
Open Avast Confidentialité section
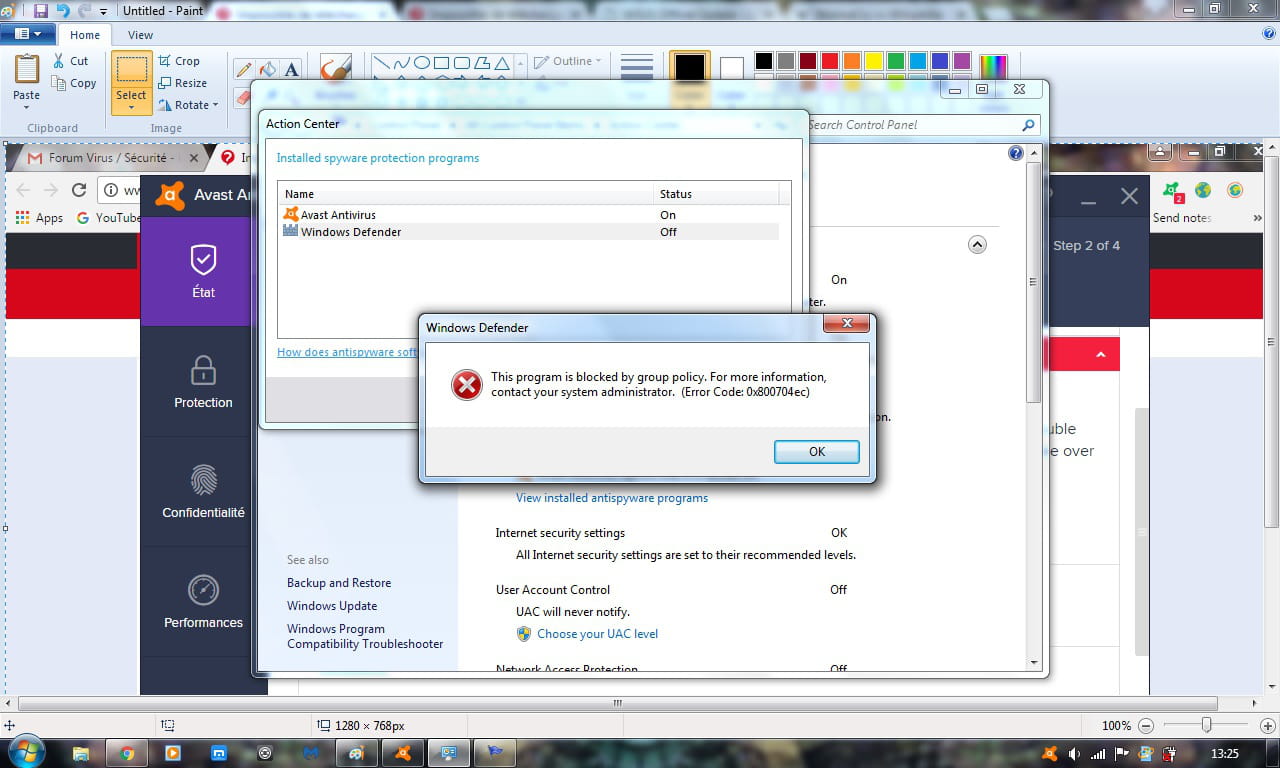click(203, 491)
